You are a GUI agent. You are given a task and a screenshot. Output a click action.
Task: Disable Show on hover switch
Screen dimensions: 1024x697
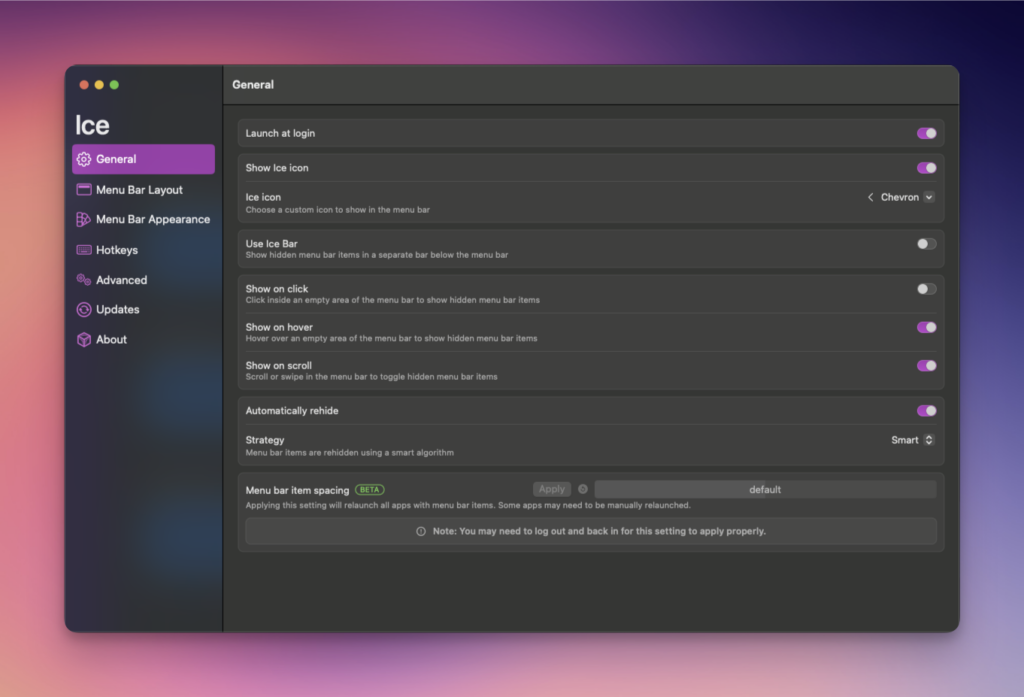pyautogui.click(x=926, y=327)
